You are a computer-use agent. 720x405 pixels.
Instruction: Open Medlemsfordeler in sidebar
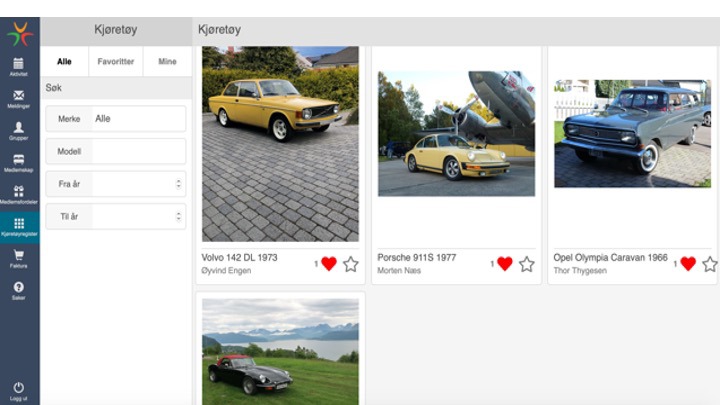tap(19, 194)
